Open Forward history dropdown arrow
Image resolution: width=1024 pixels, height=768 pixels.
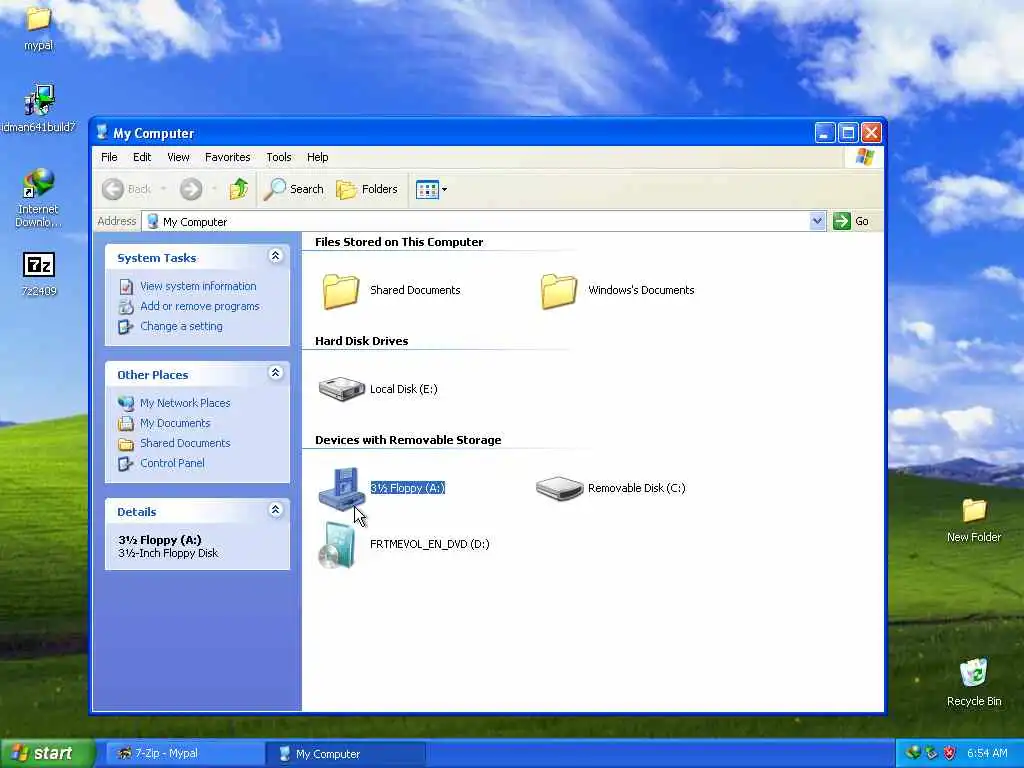click(x=214, y=189)
